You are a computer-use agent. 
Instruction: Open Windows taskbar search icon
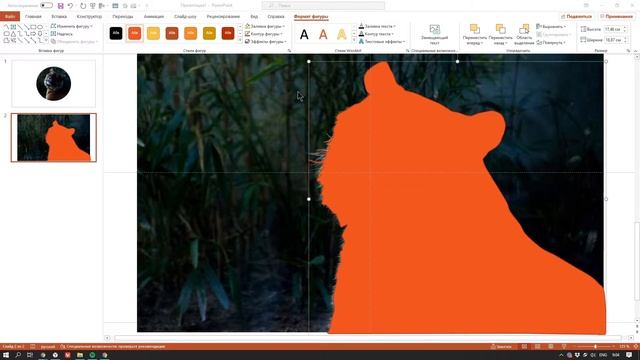[x=18, y=355]
